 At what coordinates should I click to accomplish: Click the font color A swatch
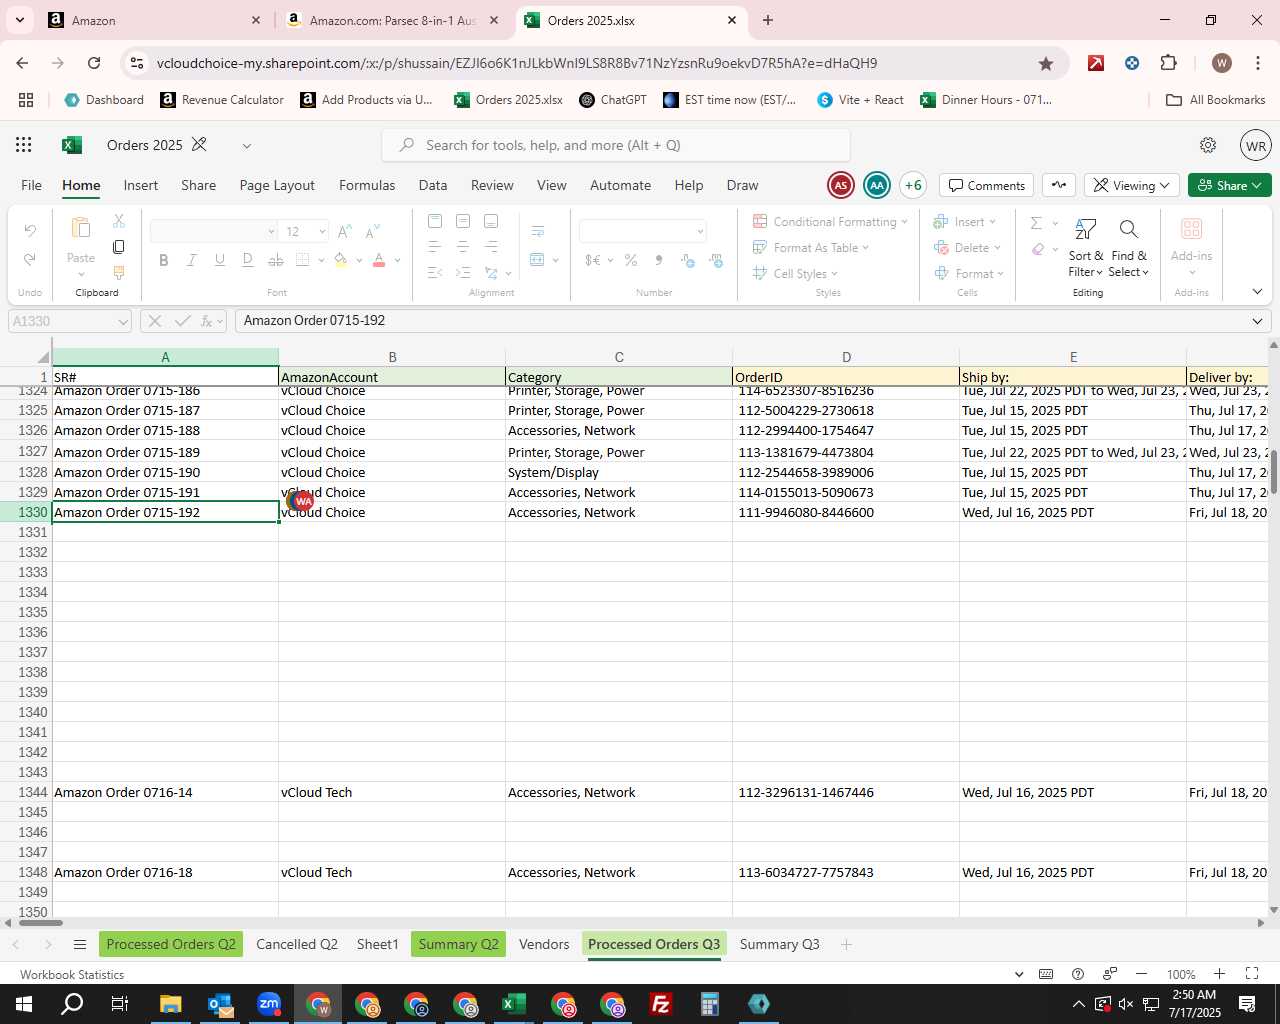tap(379, 260)
